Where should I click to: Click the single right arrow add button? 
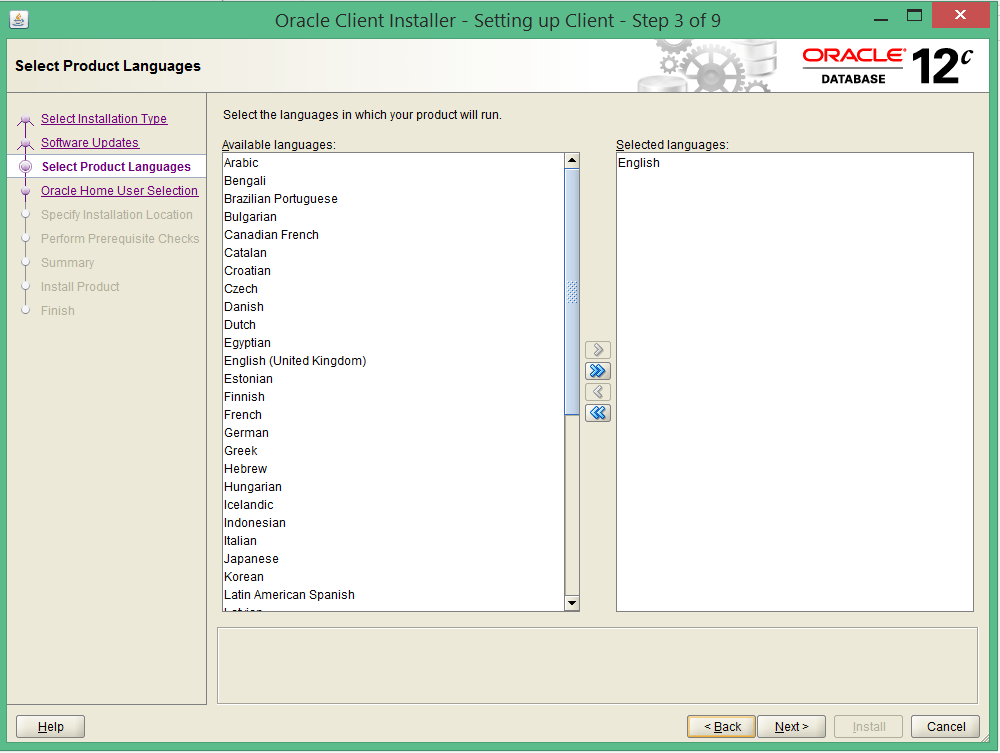pyautogui.click(x=598, y=350)
